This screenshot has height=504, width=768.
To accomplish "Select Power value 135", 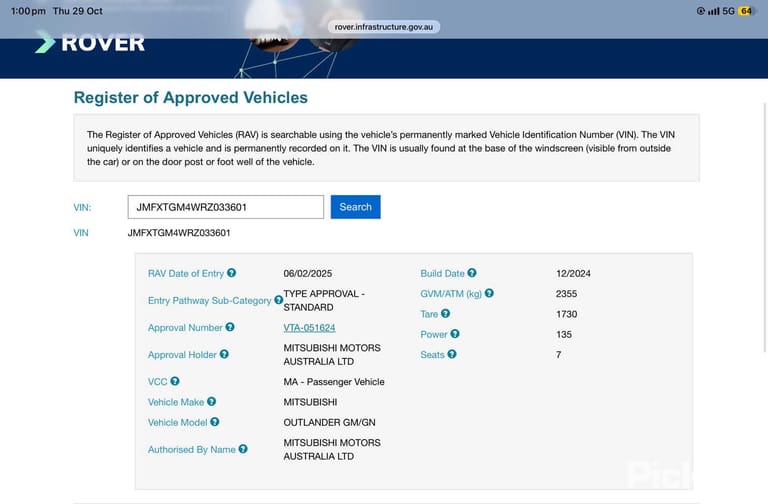I will coord(564,334).
